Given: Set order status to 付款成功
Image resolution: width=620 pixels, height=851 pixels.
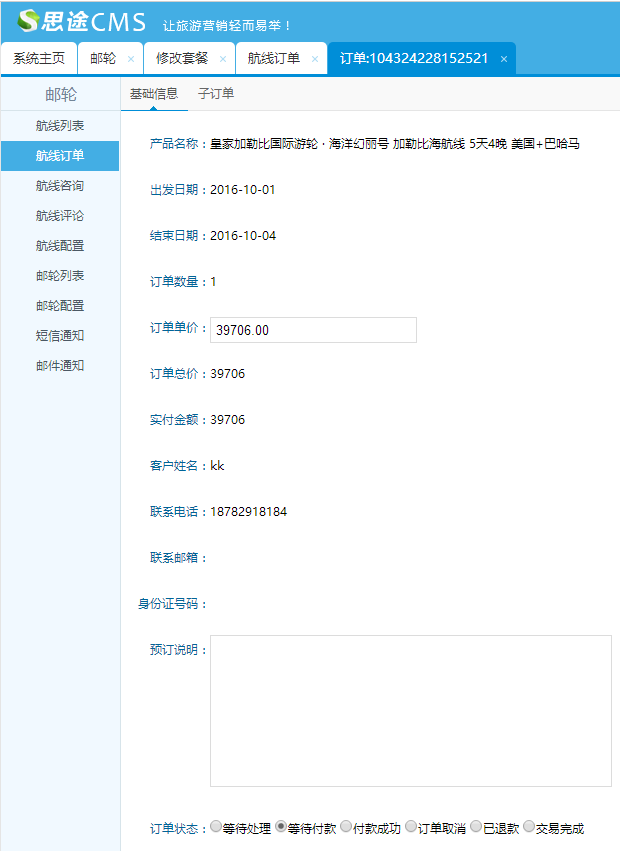Looking at the screenshot, I should point(346,827).
